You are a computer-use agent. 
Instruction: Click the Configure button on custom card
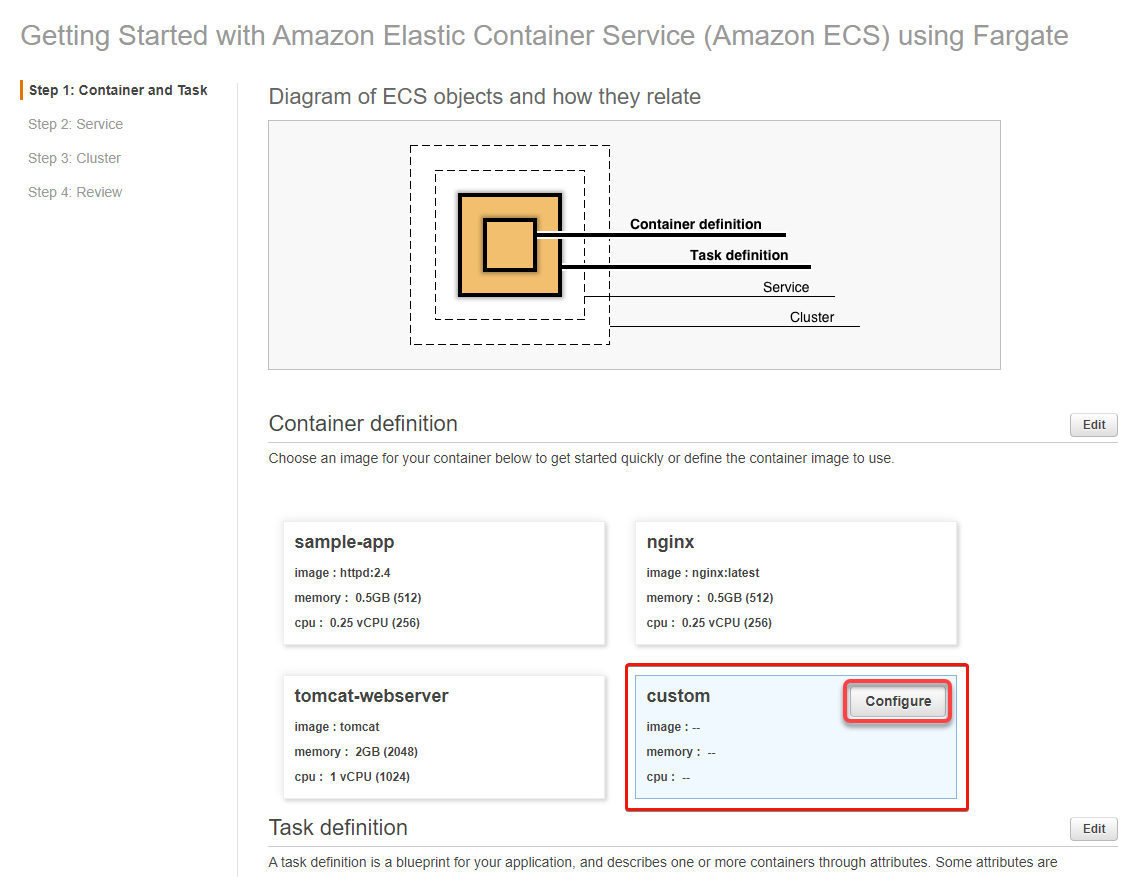click(x=898, y=701)
